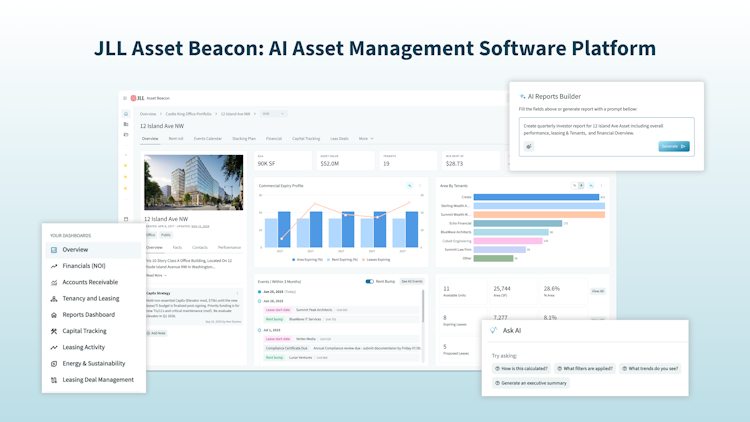Click Castle King Office Portfolio breadcrumb

tap(188, 114)
